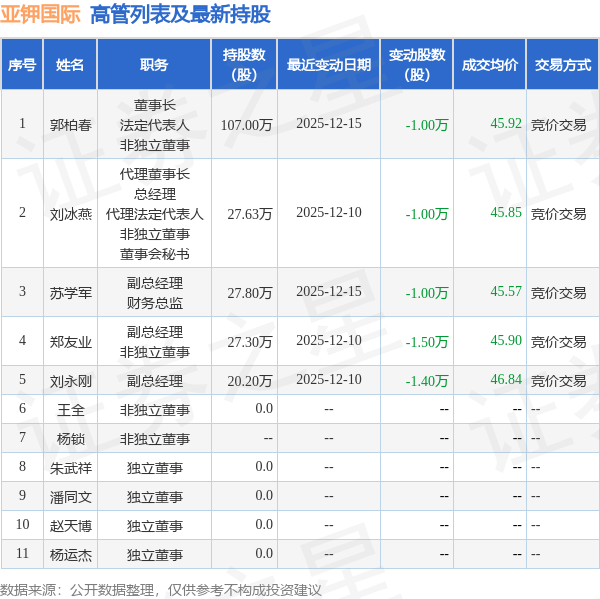Click the 持股数(股) column header
Screen dimensions: 600x599
(x=244, y=65)
